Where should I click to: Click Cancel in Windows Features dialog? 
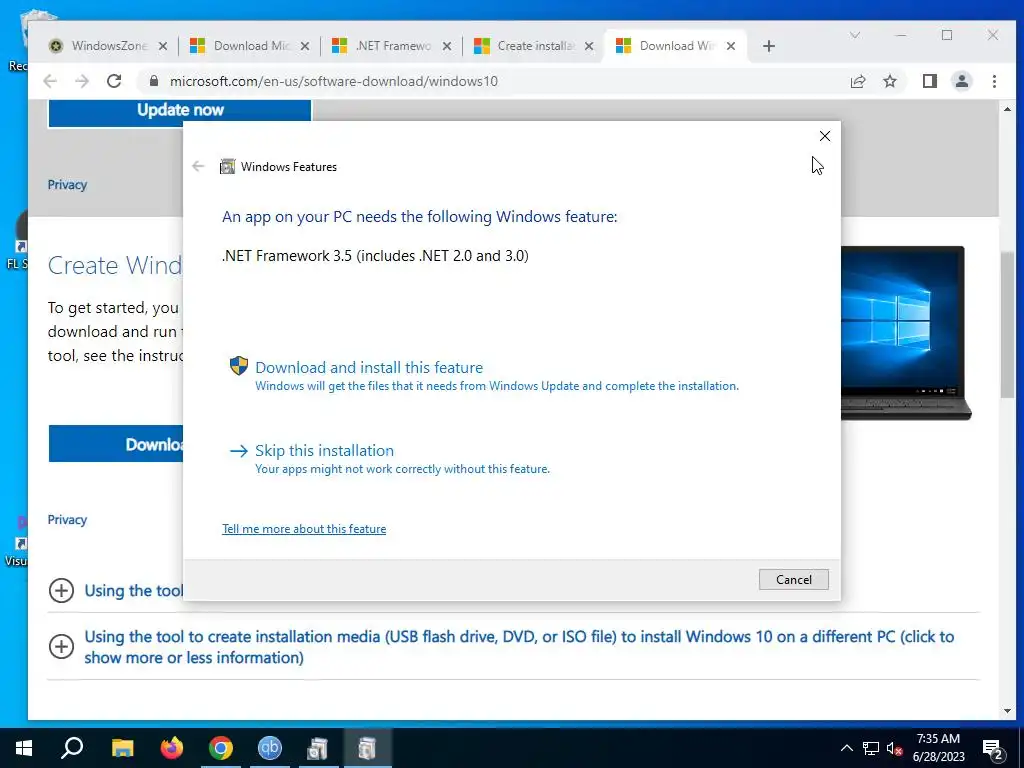tap(793, 579)
